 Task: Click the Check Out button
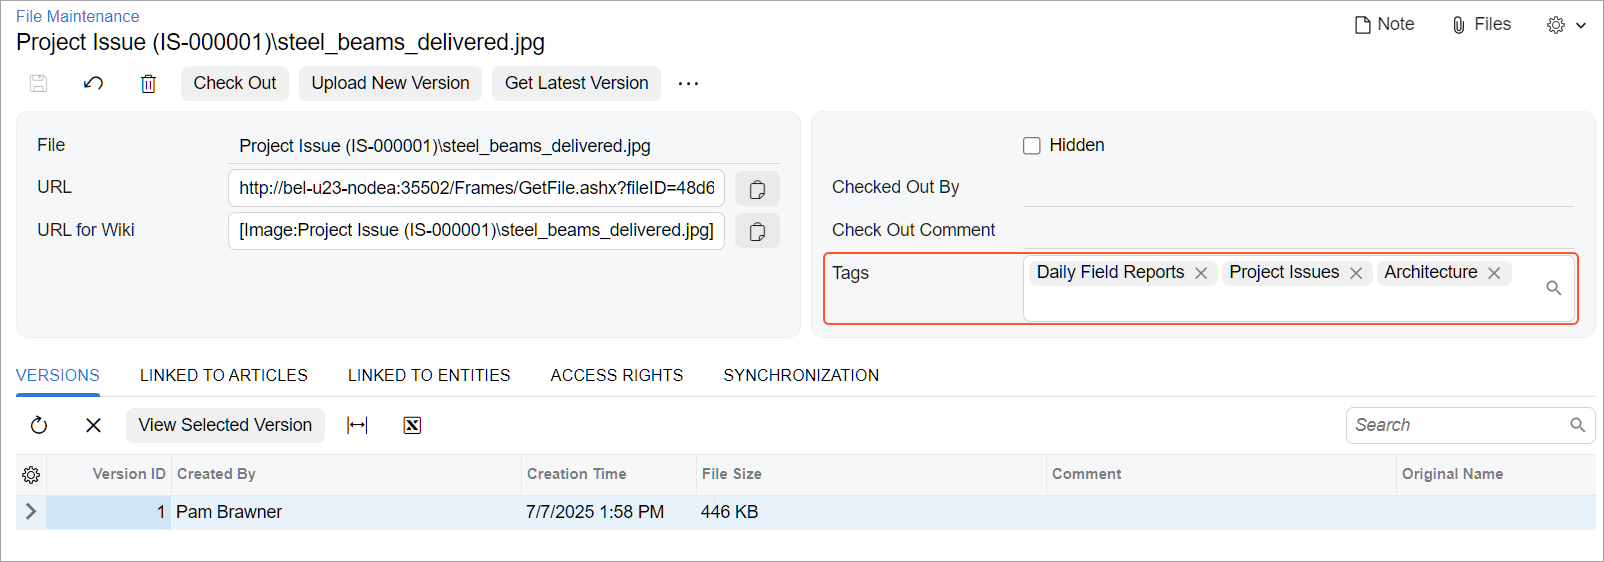point(235,83)
